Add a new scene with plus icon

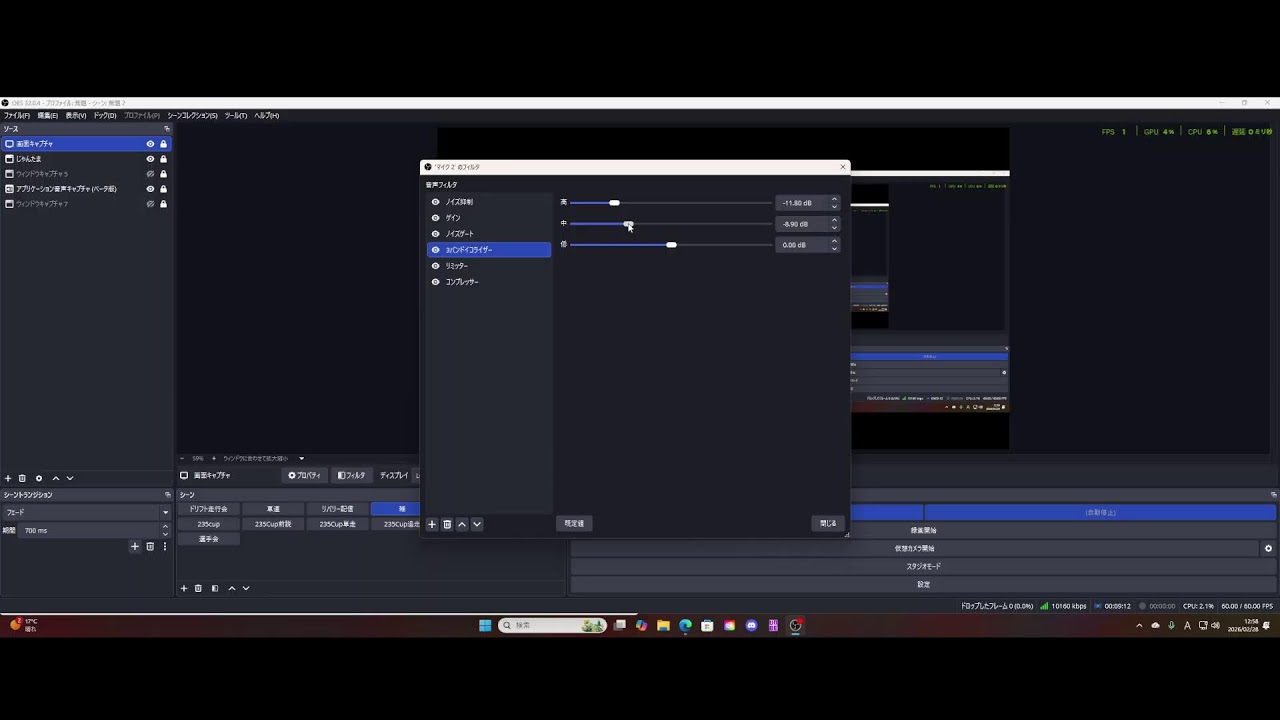[183, 589]
